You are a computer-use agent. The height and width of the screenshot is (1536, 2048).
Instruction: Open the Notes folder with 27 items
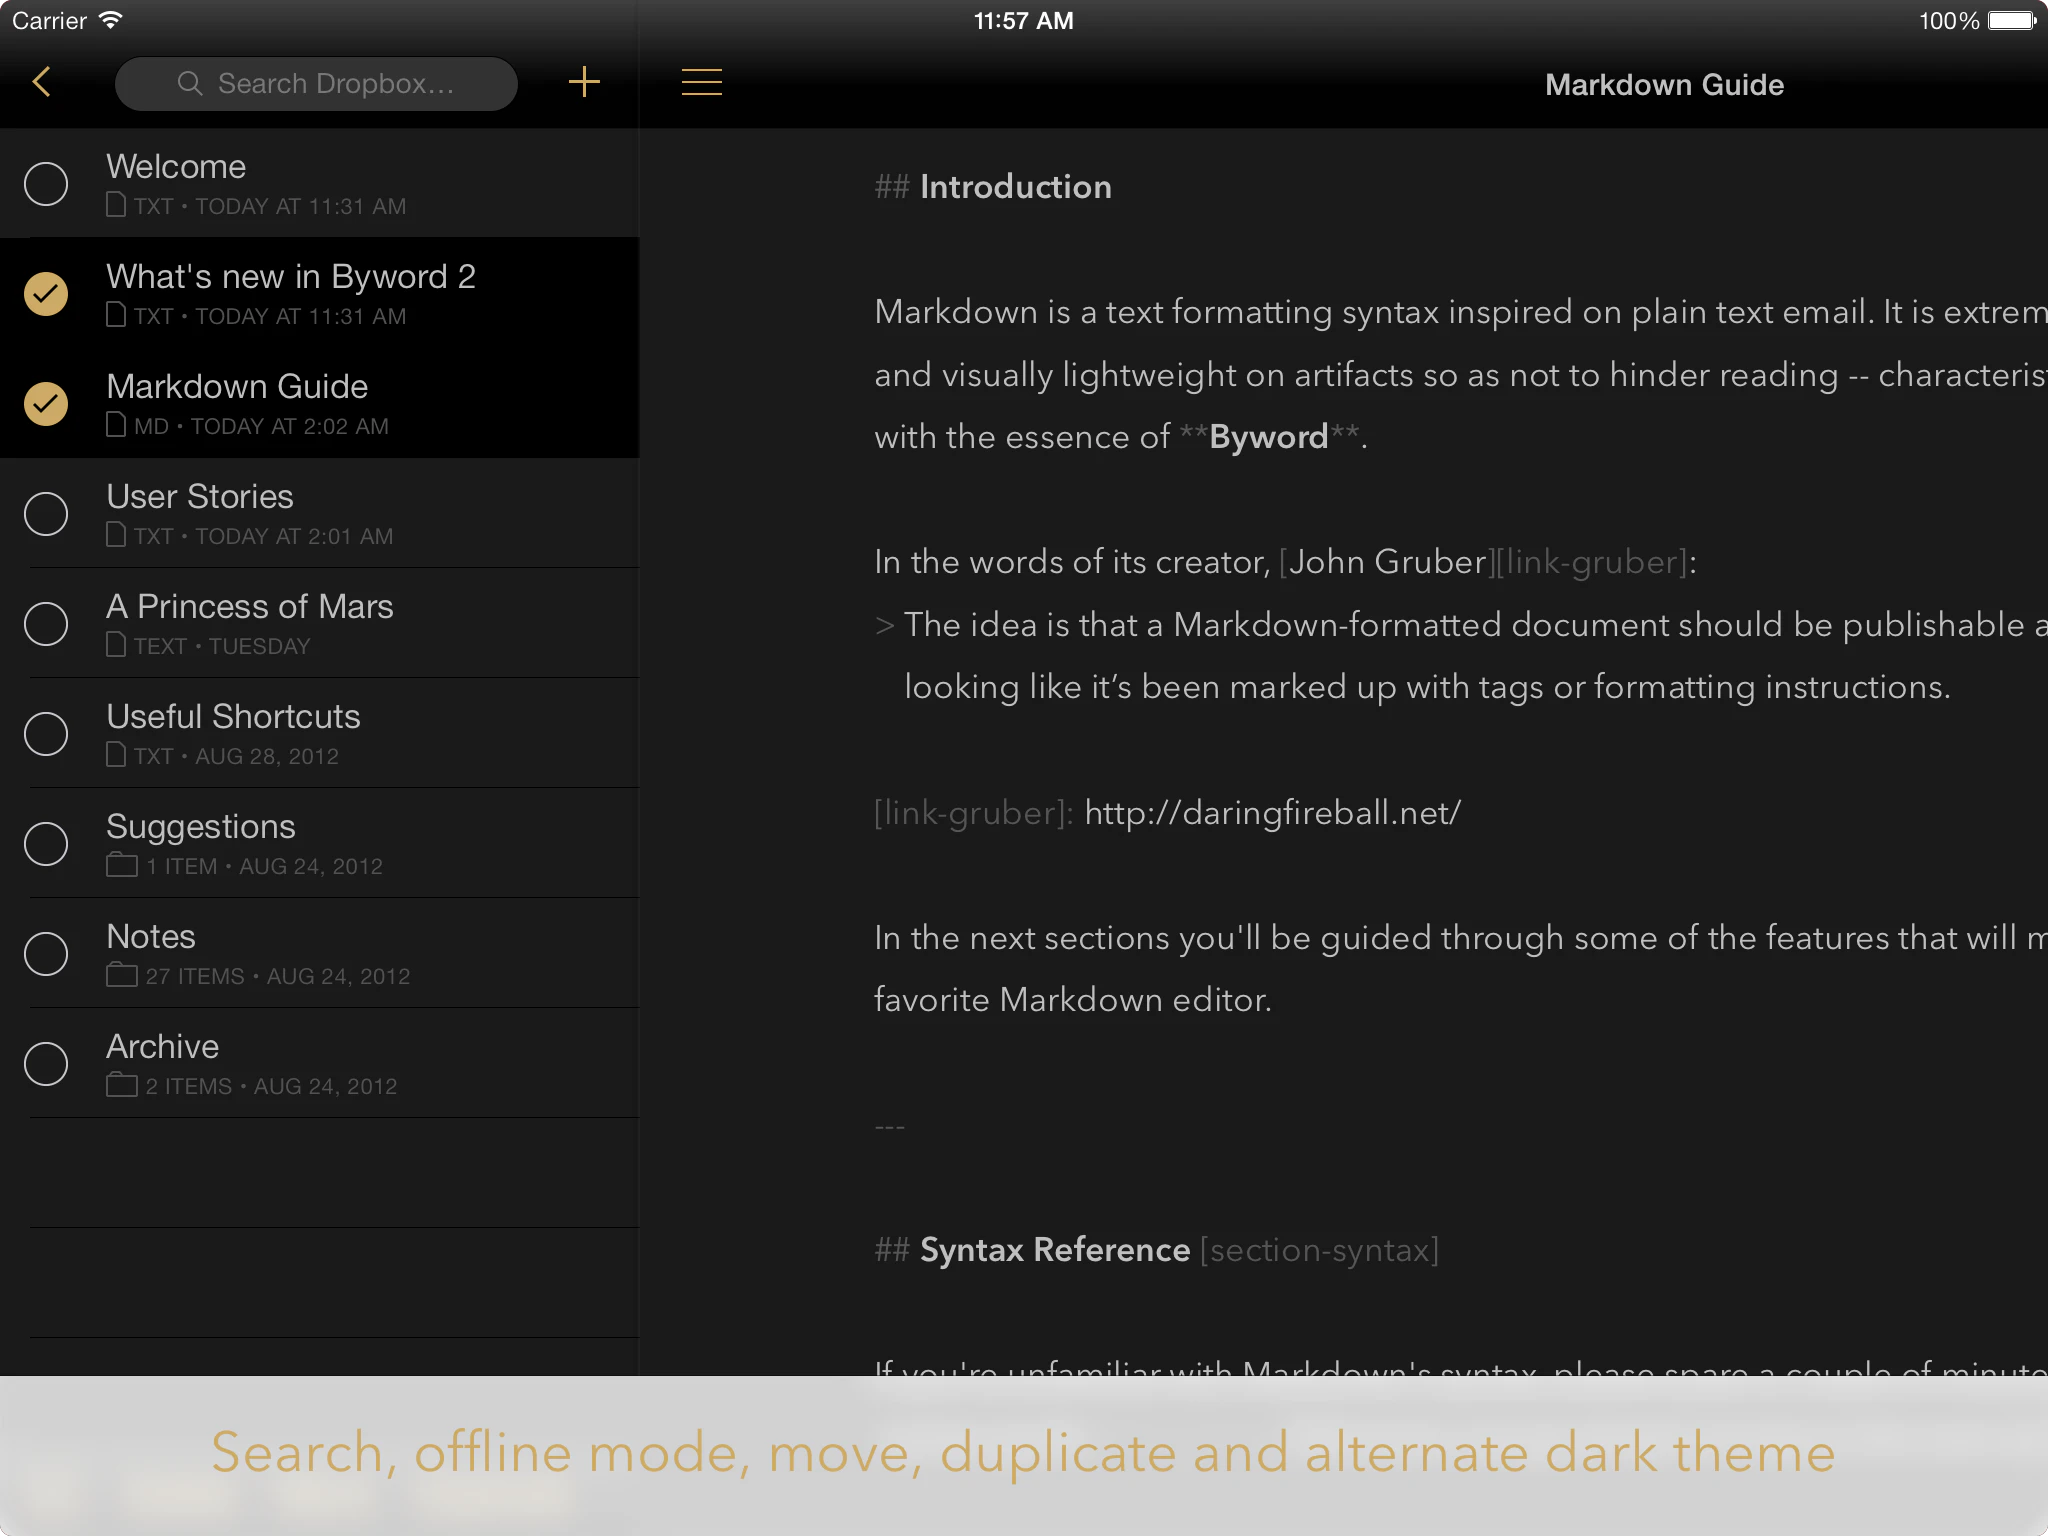click(320, 953)
